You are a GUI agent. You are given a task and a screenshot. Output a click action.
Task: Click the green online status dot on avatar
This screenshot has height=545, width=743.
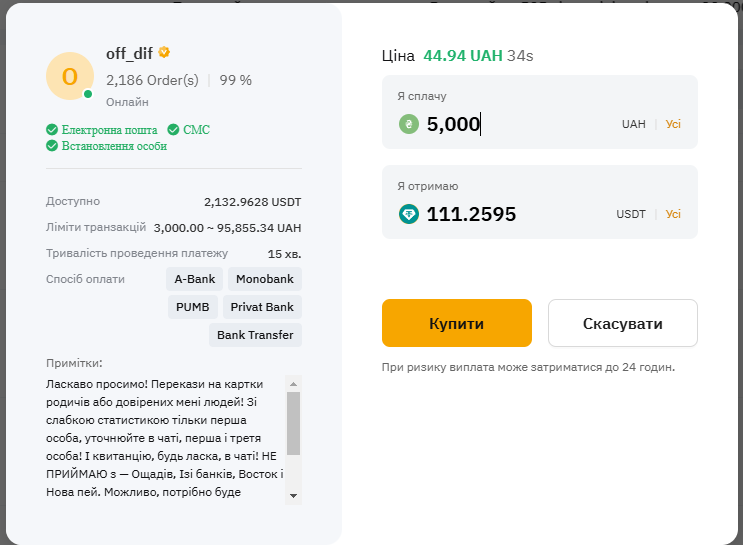[x=88, y=94]
